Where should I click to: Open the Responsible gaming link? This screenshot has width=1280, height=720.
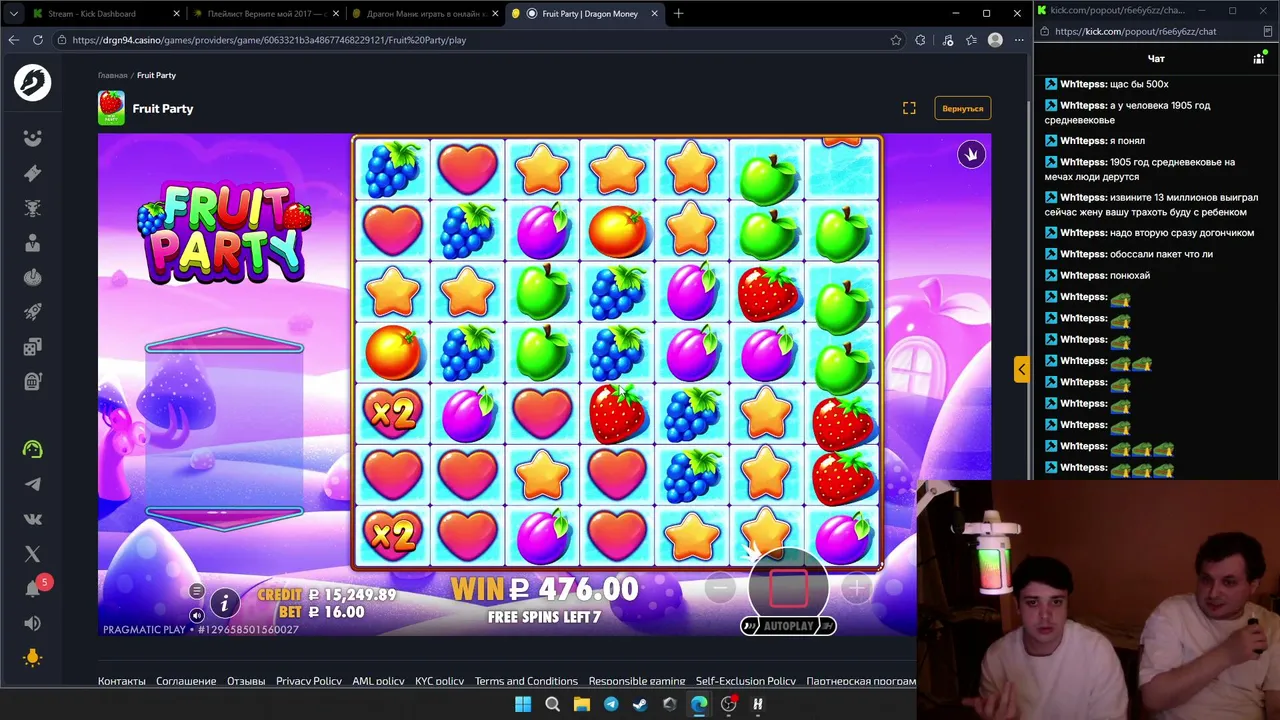click(x=637, y=681)
